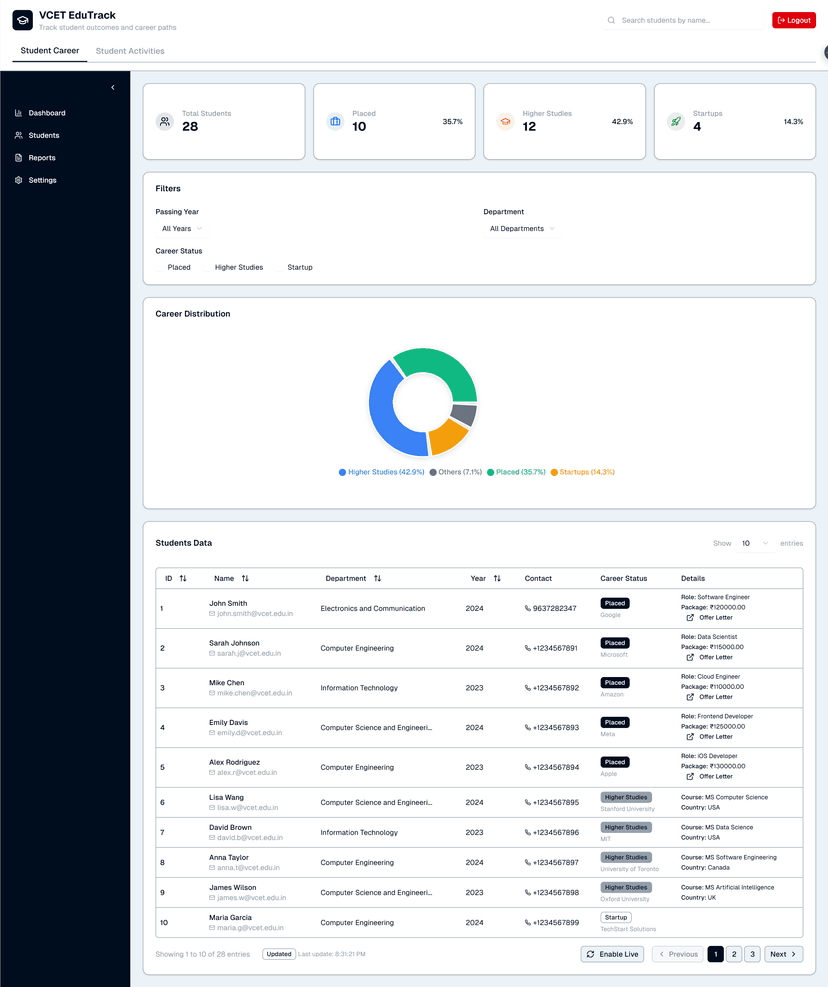Open Reports in the sidebar menu
Image resolution: width=828 pixels, height=987 pixels.
pos(42,158)
